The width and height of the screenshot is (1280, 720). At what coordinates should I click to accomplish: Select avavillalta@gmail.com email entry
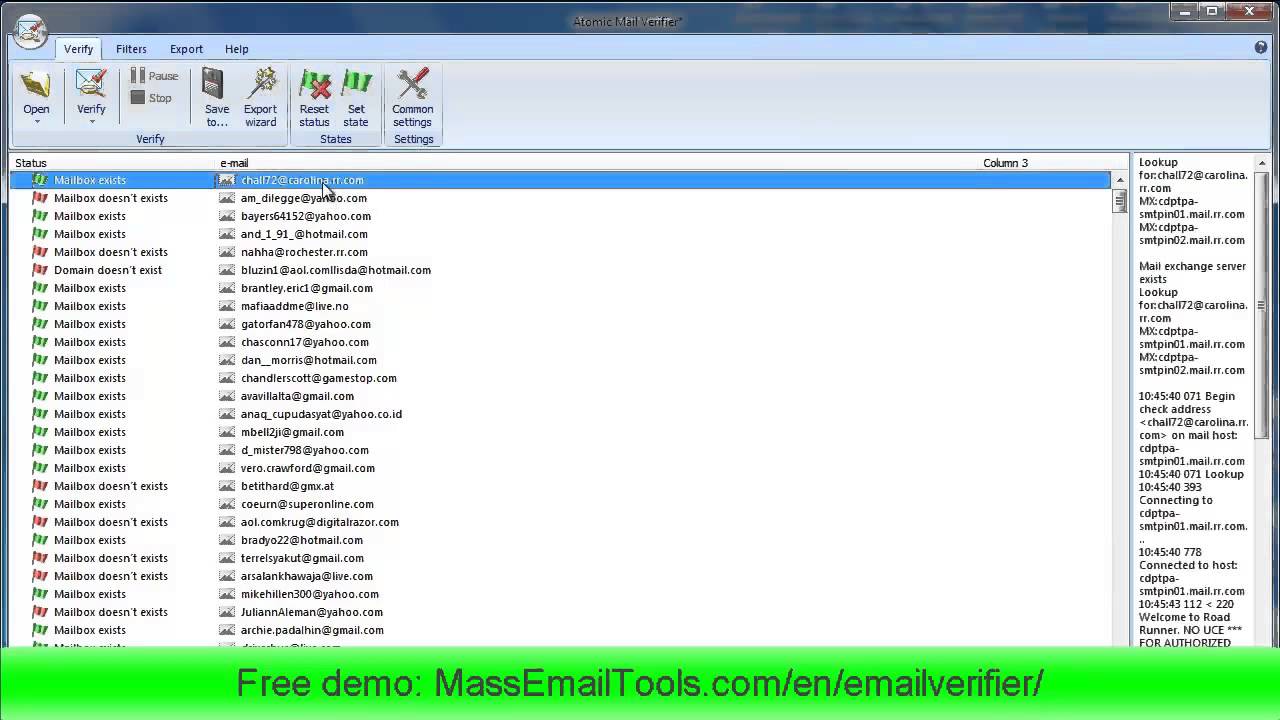(x=297, y=396)
